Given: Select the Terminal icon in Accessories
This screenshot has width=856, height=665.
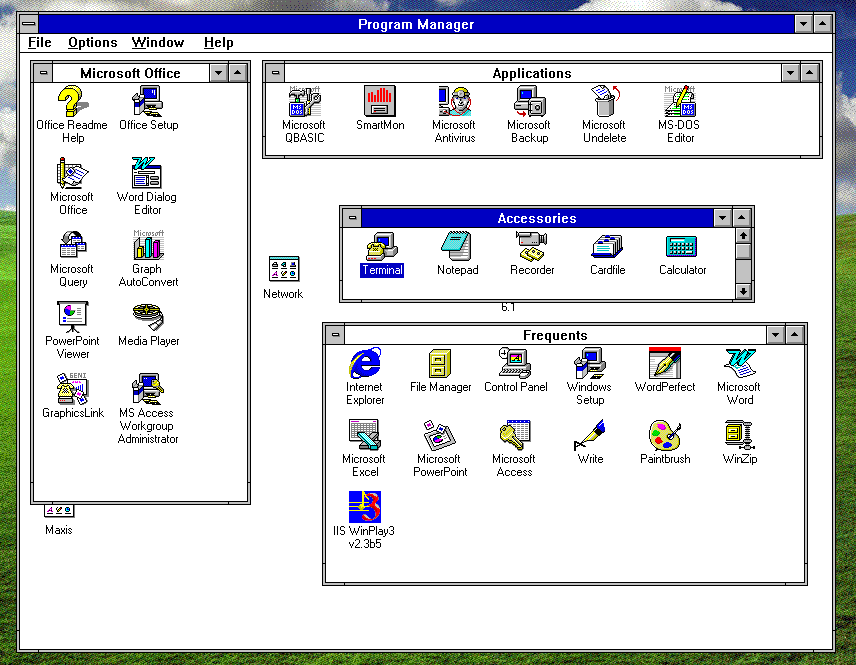Looking at the screenshot, I should [x=382, y=247].
